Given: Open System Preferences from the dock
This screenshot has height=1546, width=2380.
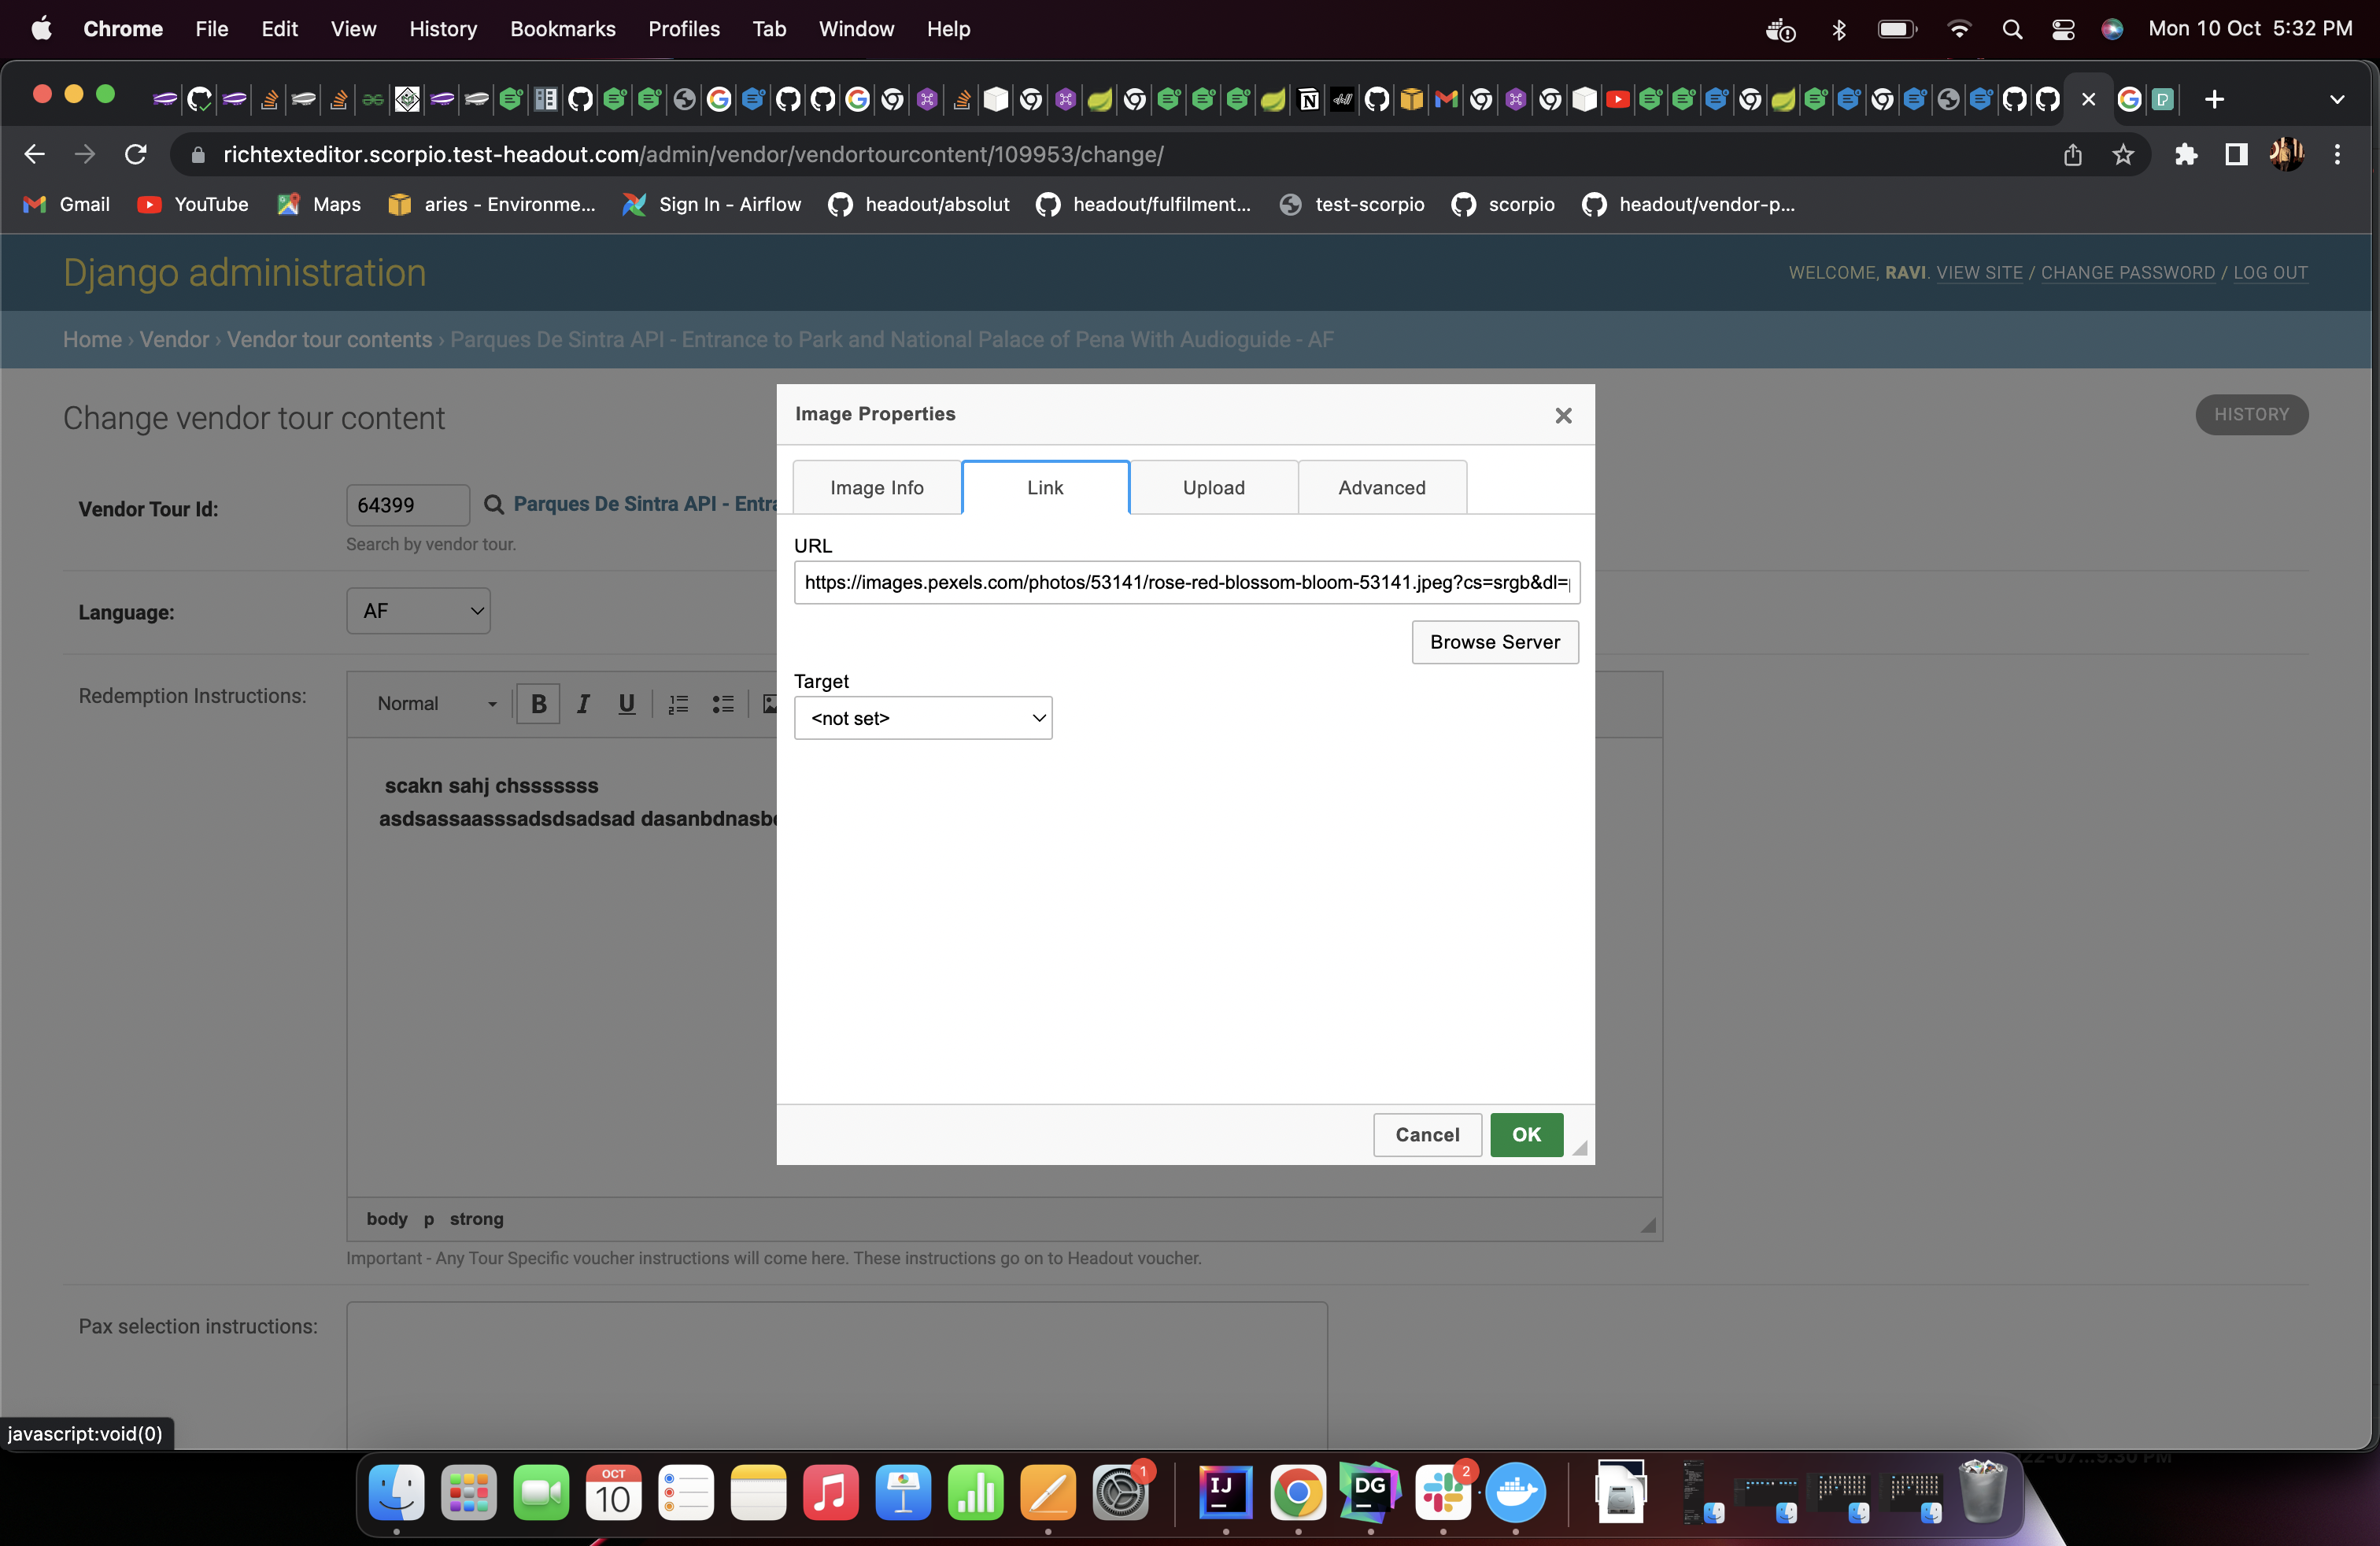Looking at the screenshot, I should click(x=1120, y=1493).
